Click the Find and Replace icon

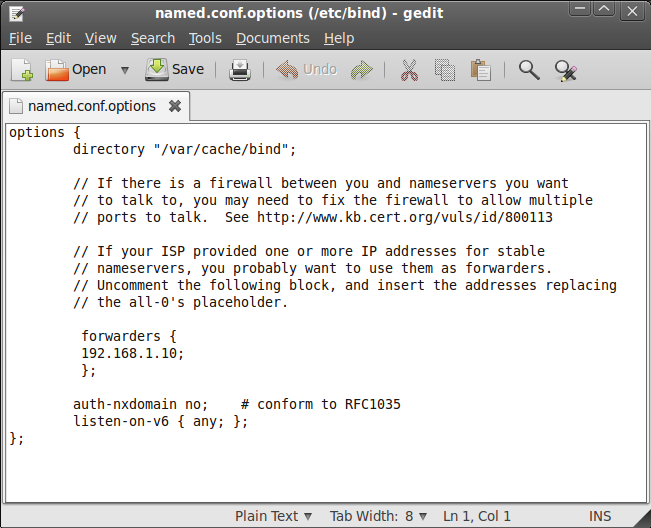point(565,71)
